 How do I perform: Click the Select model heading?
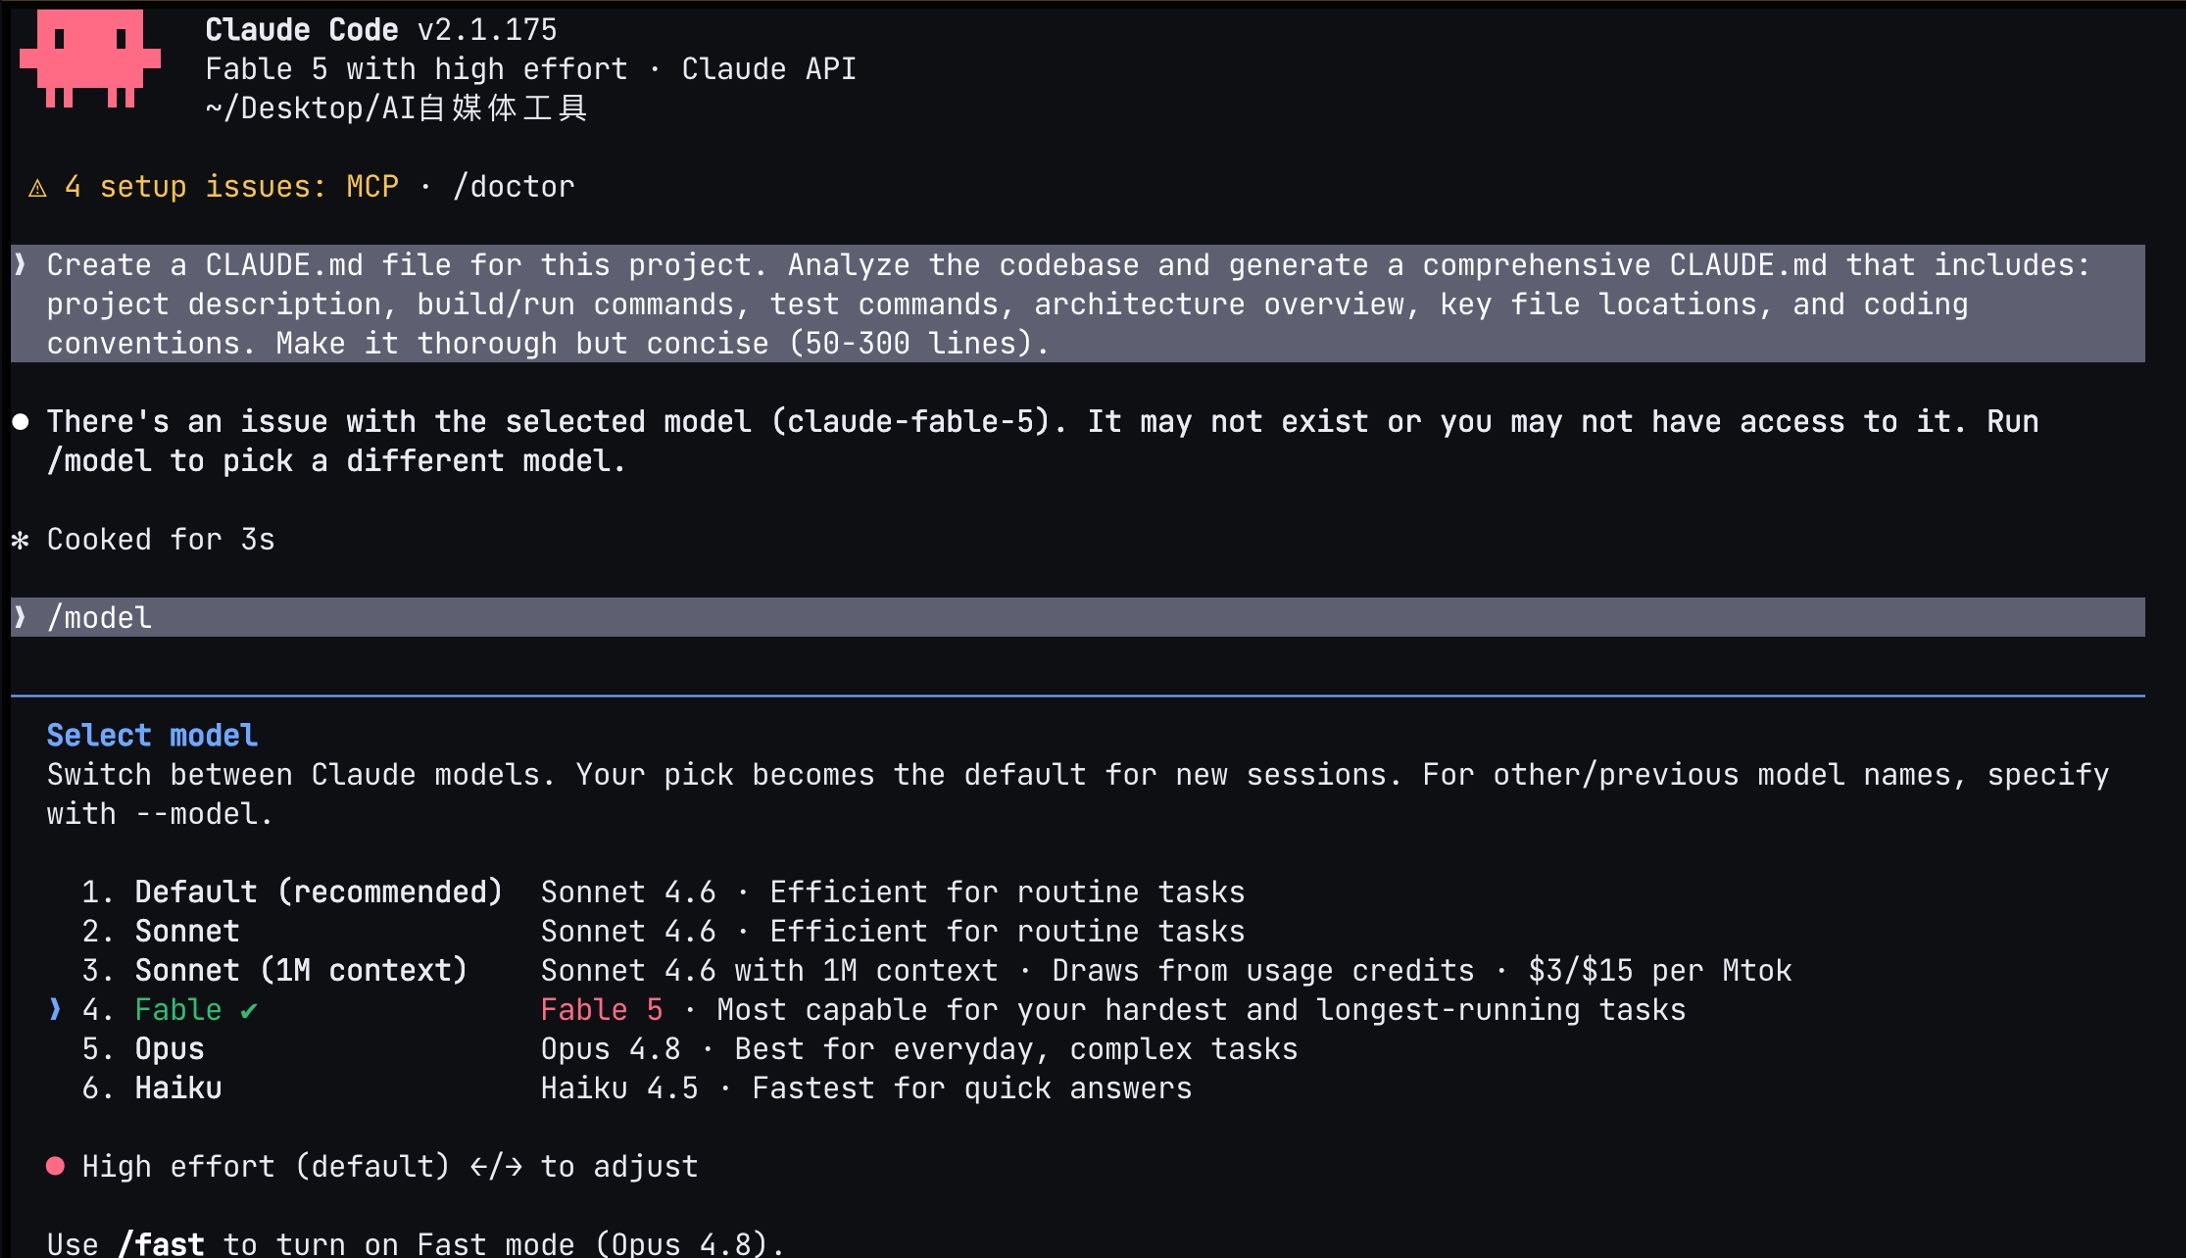coord(152,736)
